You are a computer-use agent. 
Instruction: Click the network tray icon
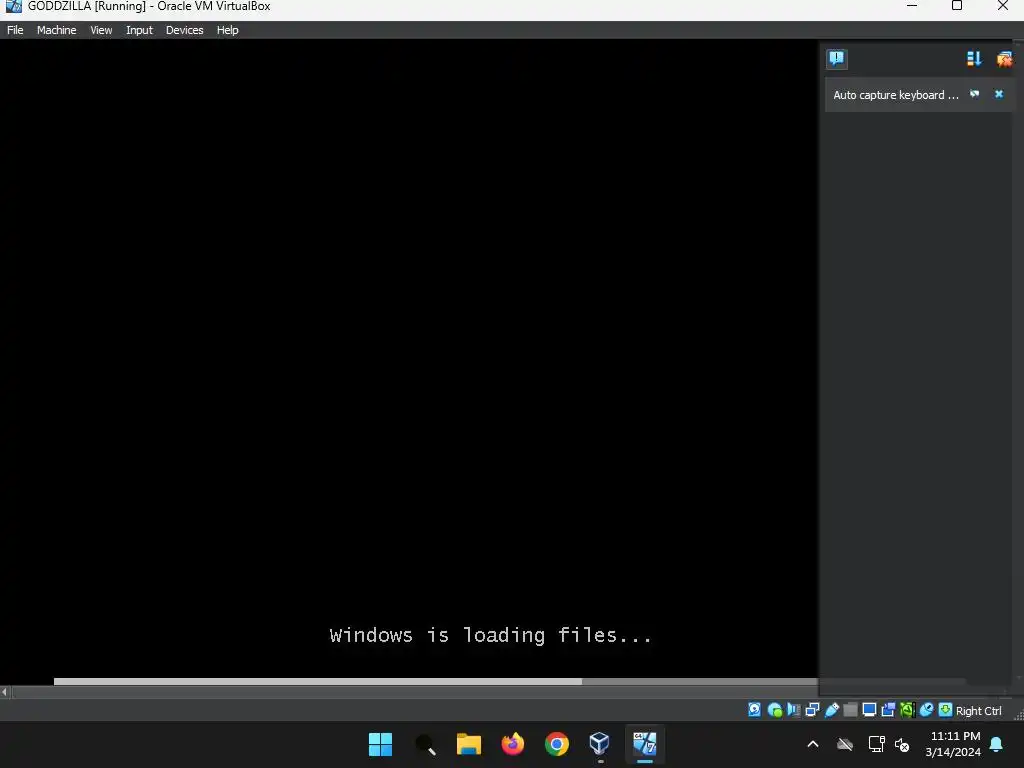click(x=876, y=744)
